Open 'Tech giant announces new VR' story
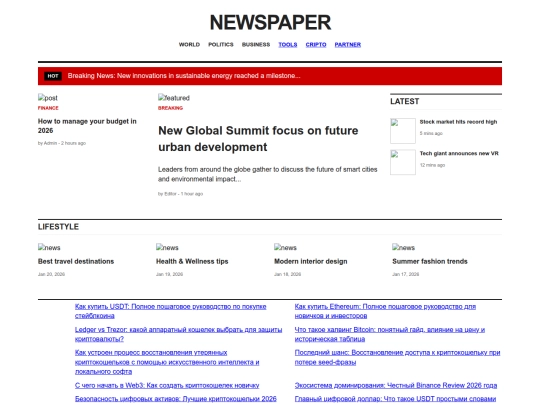This screenshot has width=540, height=405. [459, 153]
